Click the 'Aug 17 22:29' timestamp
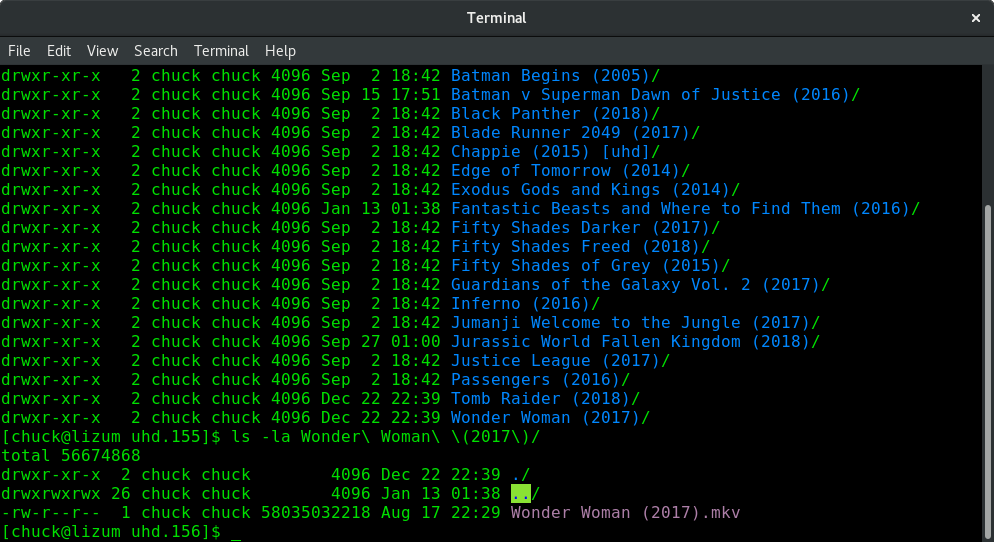The image size is (994, 542). (441, 513)
